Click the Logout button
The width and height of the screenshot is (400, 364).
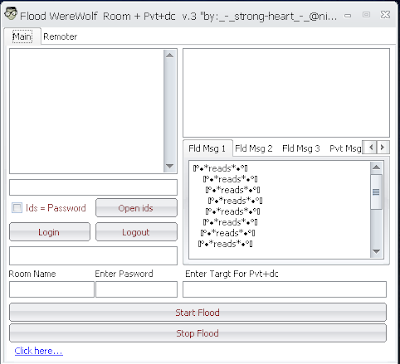136,232
